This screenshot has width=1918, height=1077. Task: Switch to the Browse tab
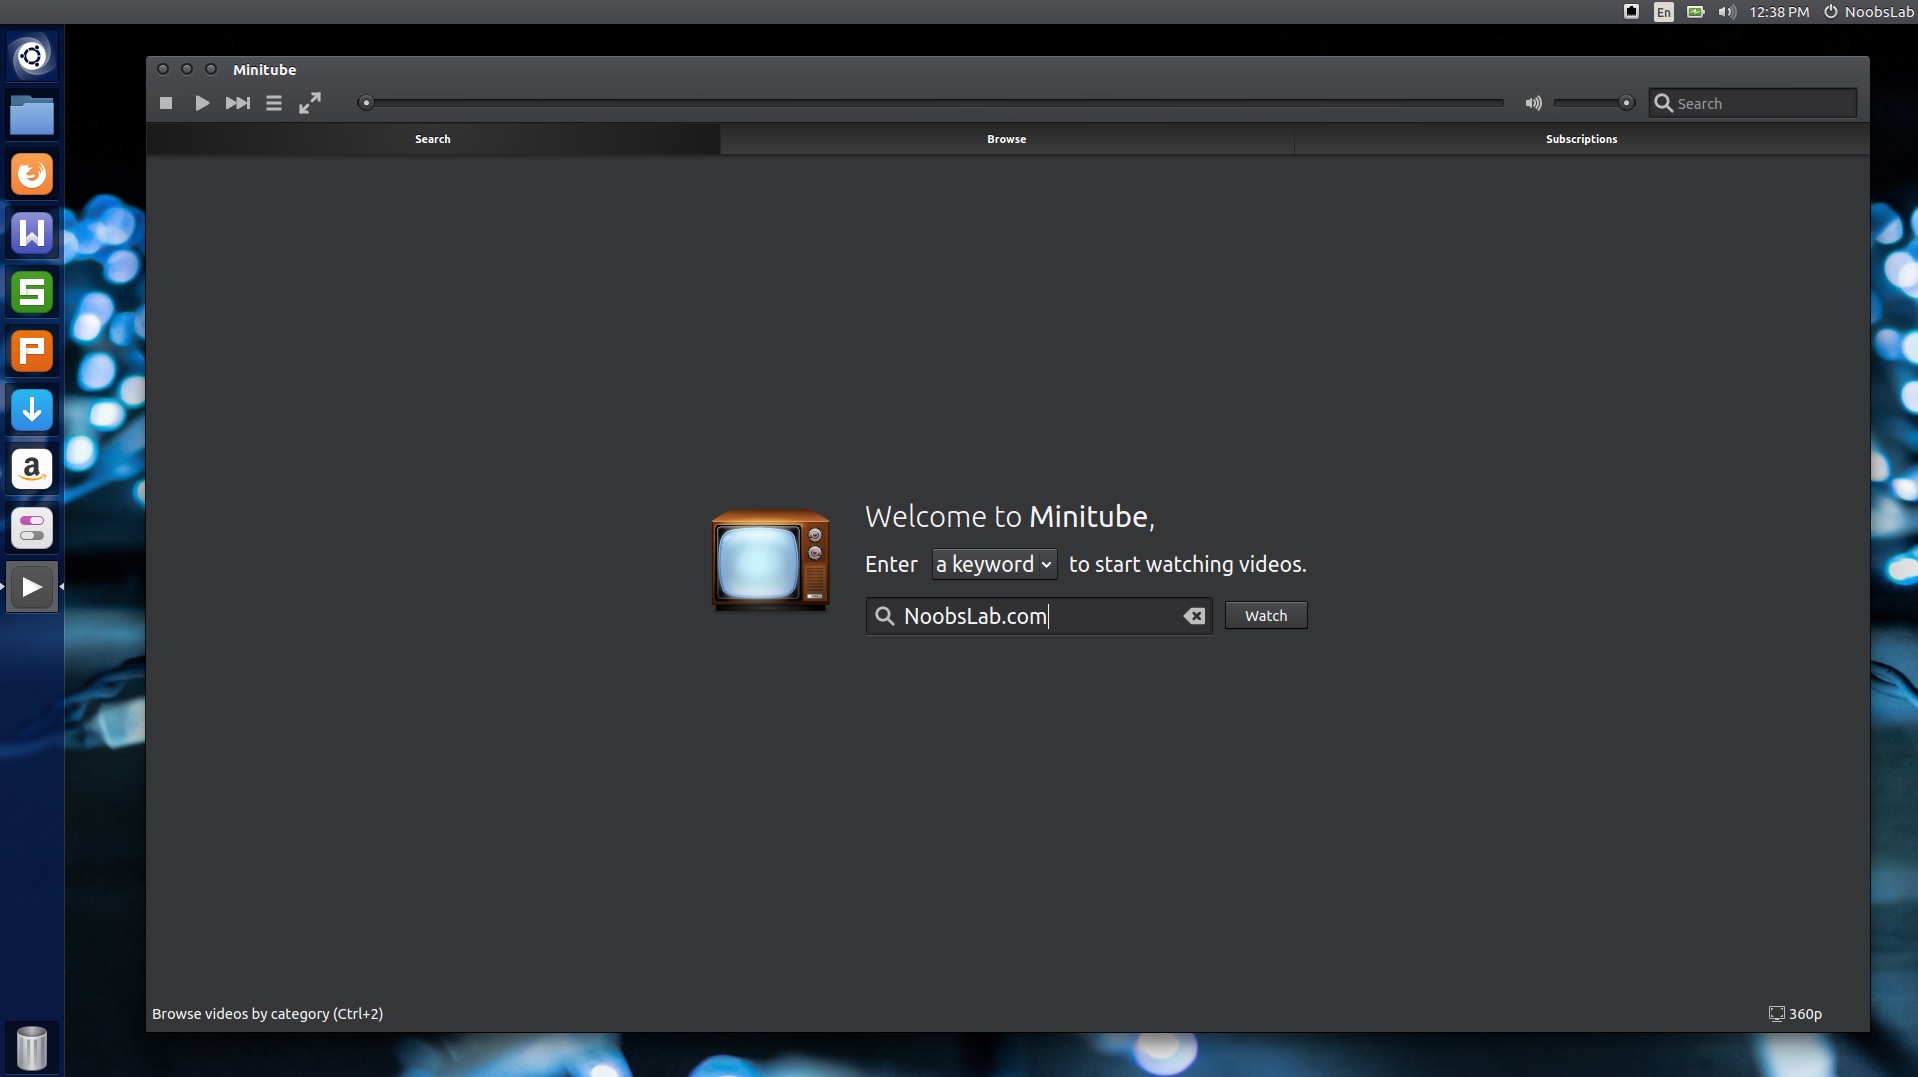1007,139
